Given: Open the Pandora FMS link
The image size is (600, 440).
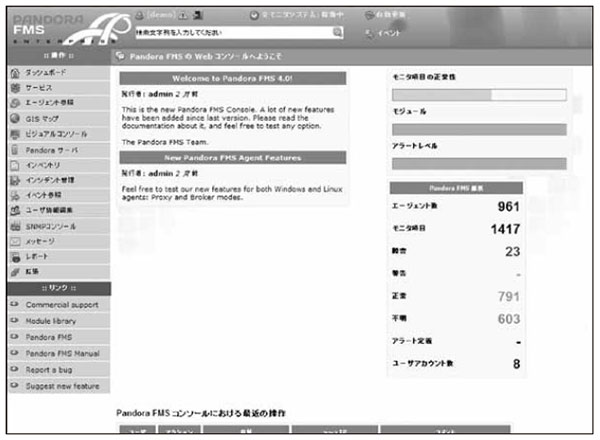Looking at the screenshot, I should pos(49,337).
